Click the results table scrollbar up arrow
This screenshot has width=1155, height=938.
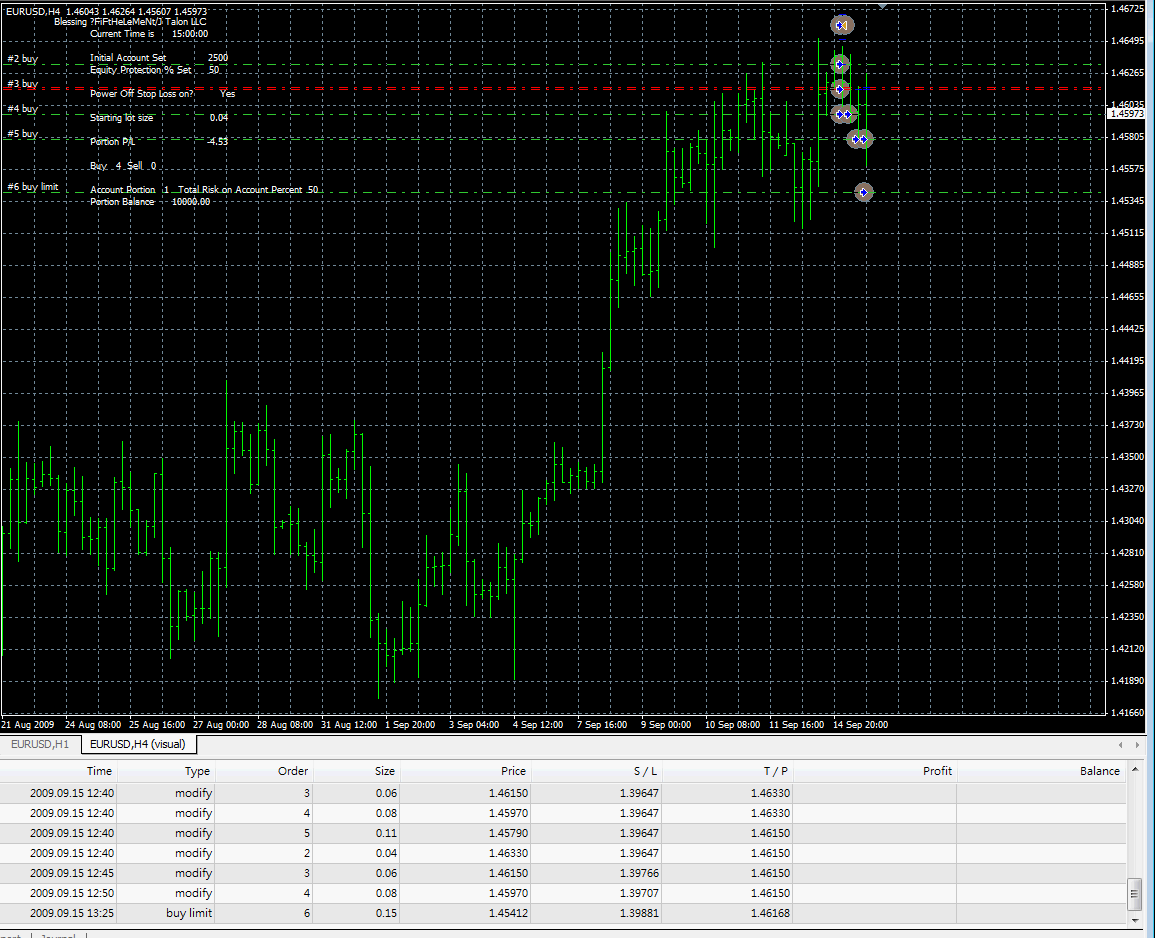(1135, 770)
